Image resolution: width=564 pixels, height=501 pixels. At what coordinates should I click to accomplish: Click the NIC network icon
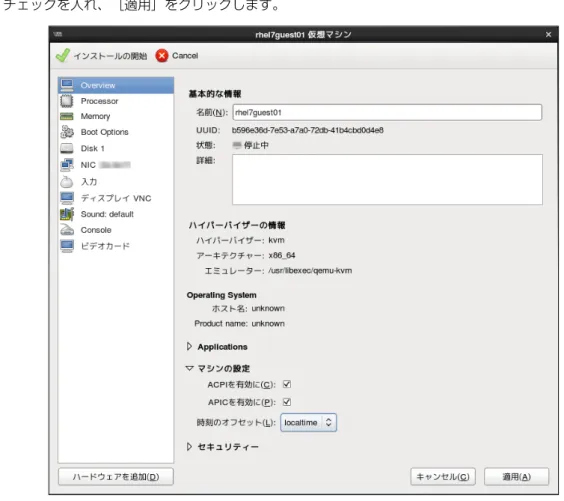tap(67, 165)
